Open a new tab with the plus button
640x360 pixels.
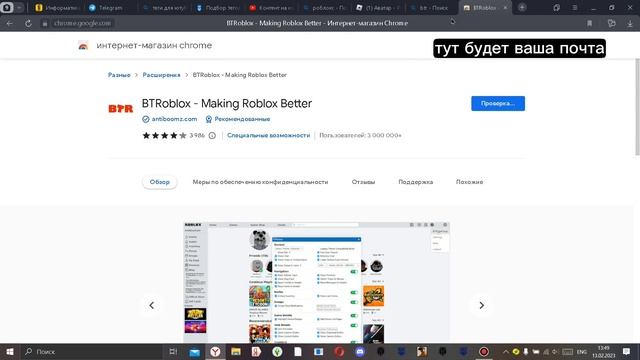coord(522,7)
